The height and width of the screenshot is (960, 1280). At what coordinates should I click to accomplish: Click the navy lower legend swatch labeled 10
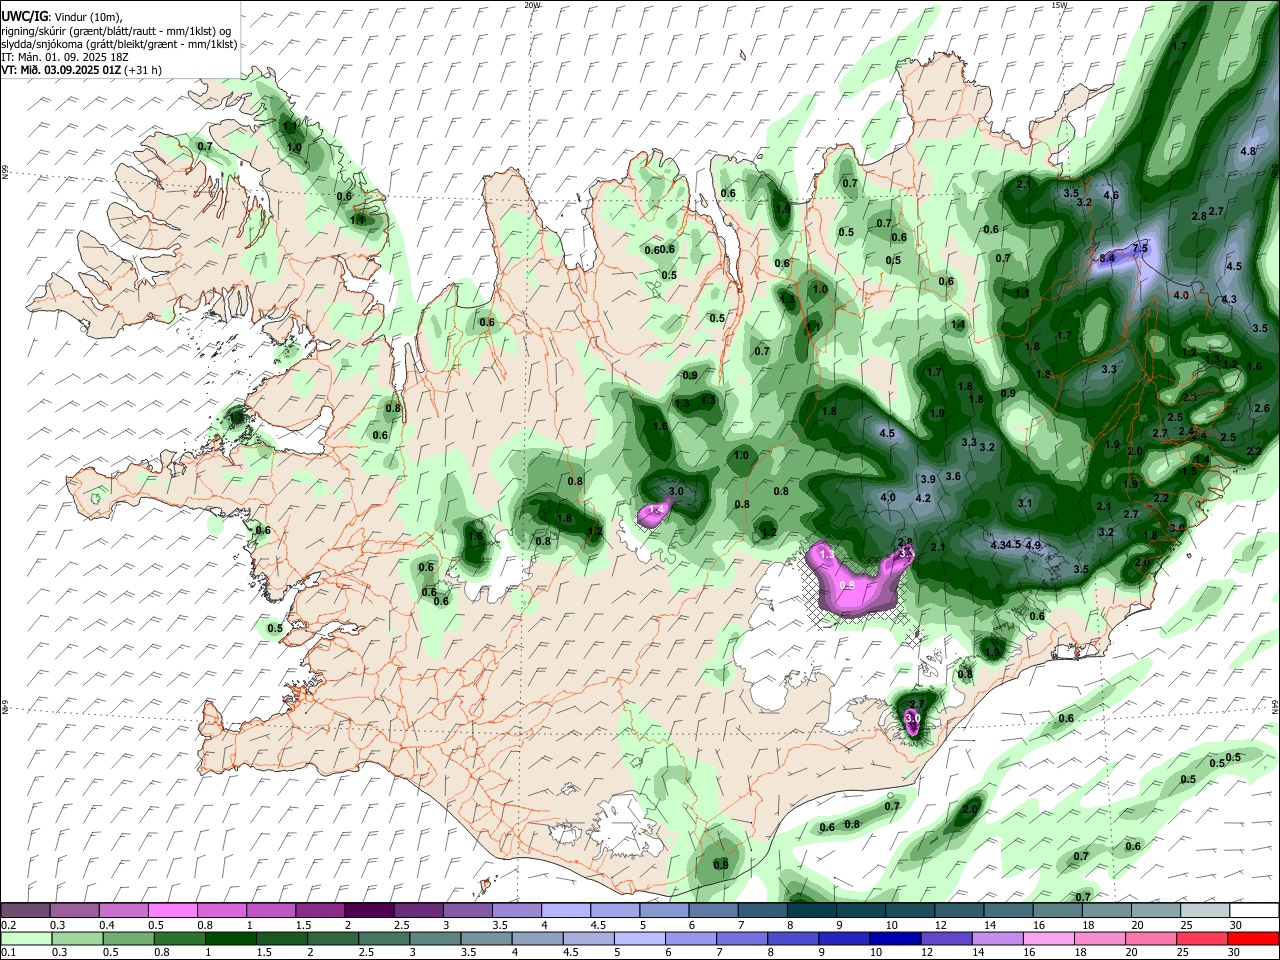pyautogui.click(x=895, y=938)
